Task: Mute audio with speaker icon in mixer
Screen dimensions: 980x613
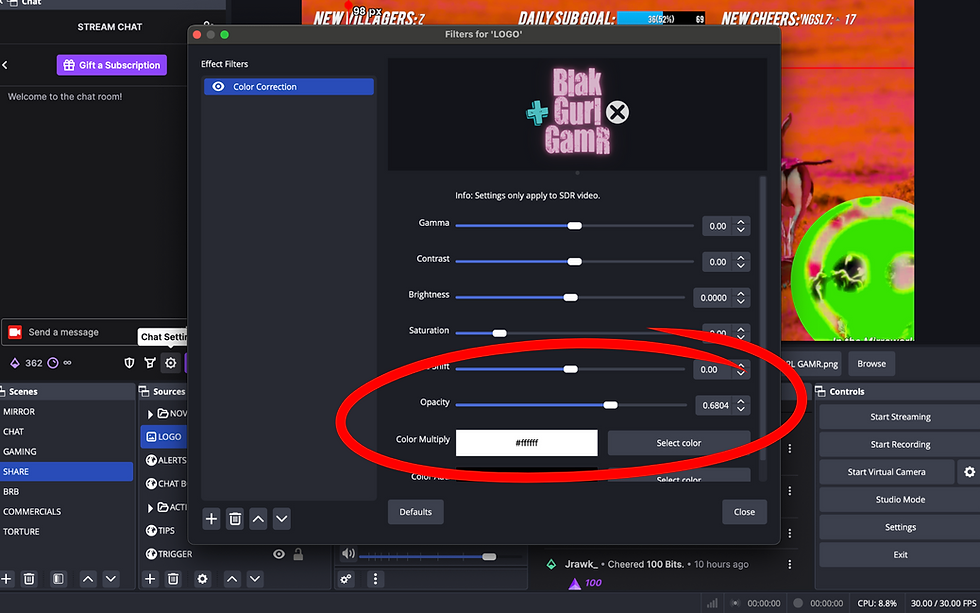Action: click(348, 554)
